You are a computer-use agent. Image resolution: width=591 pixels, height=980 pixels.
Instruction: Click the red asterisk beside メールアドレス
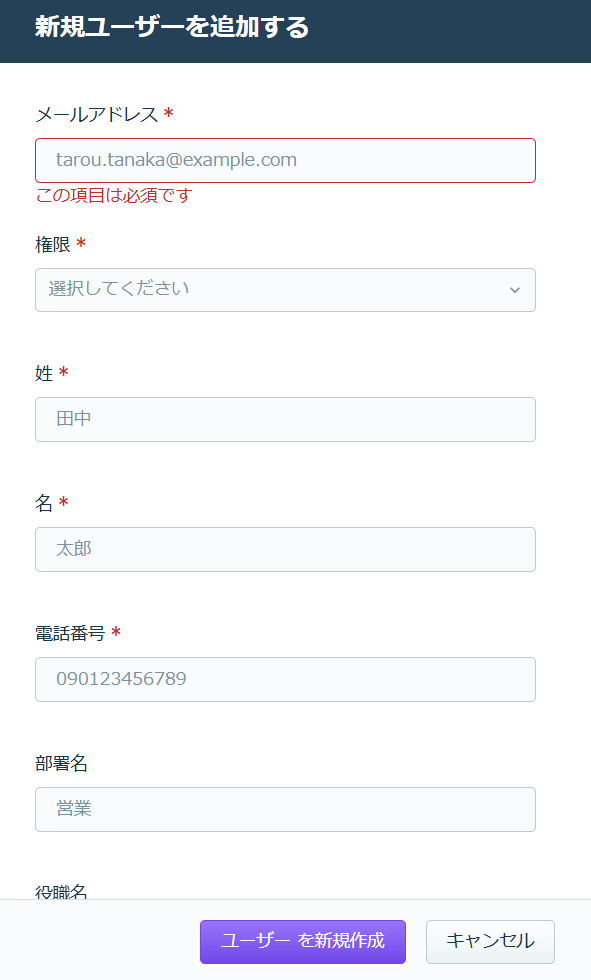(168, 113)
